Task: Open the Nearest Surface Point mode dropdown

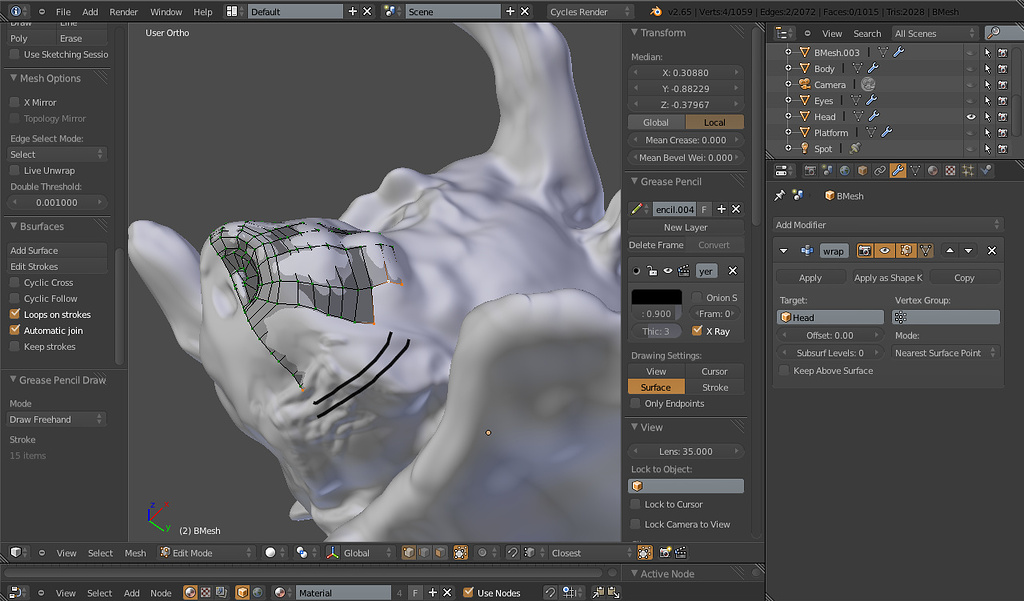Action: pyautogui.click(x=945, y=353)
